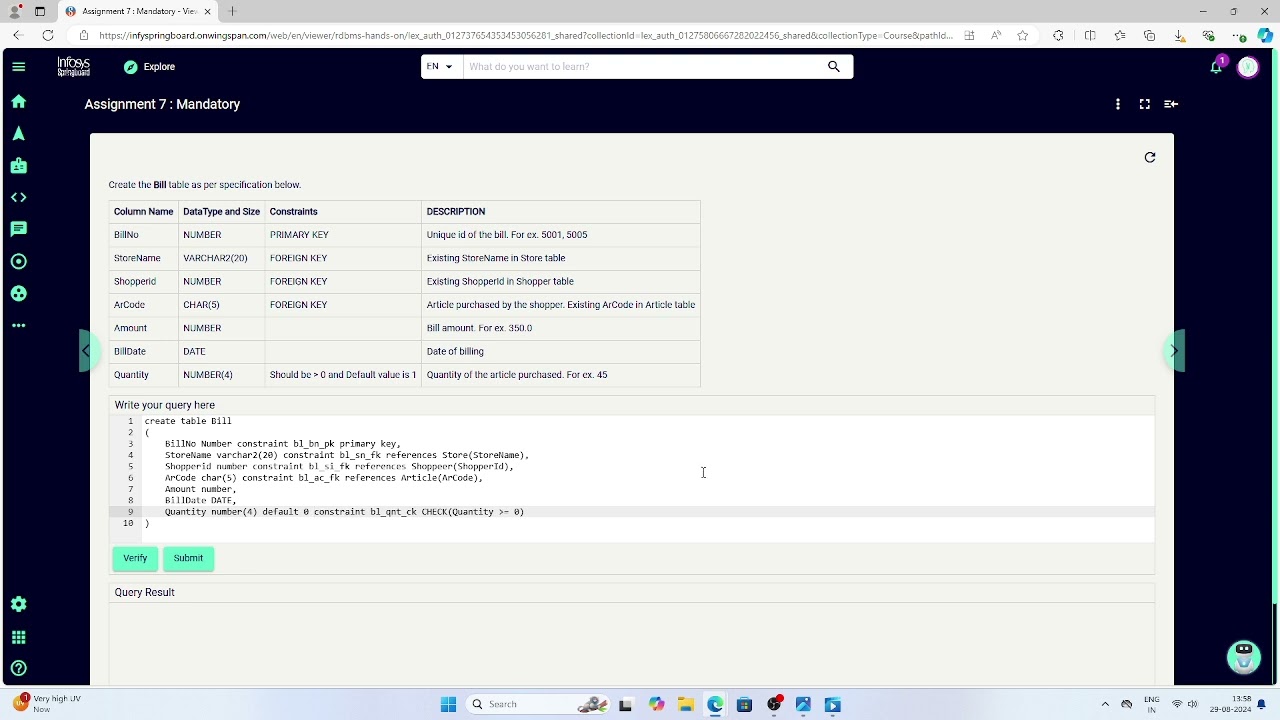Open the briefcase icon in the sidebar
The image size is (1280, 720).
pyautogui.click(x=18, y=166)
